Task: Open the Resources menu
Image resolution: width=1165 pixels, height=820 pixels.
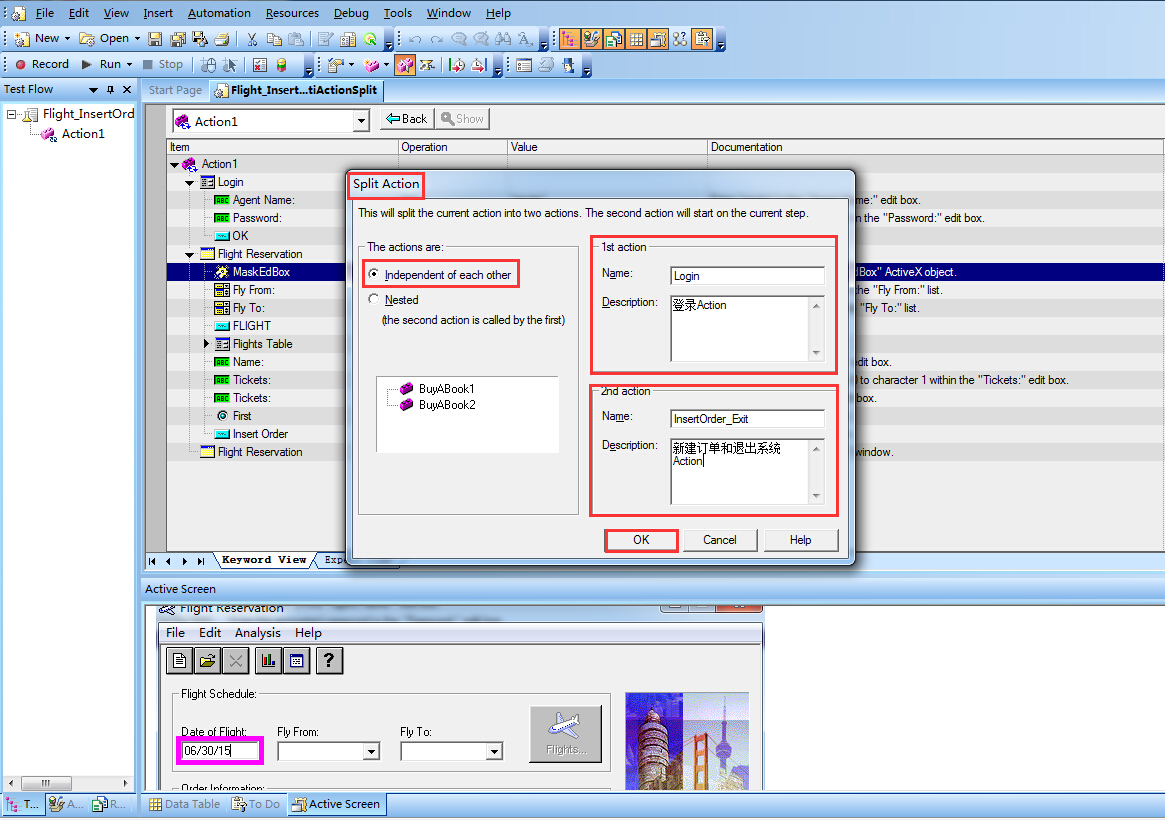Action: (292, 13)
